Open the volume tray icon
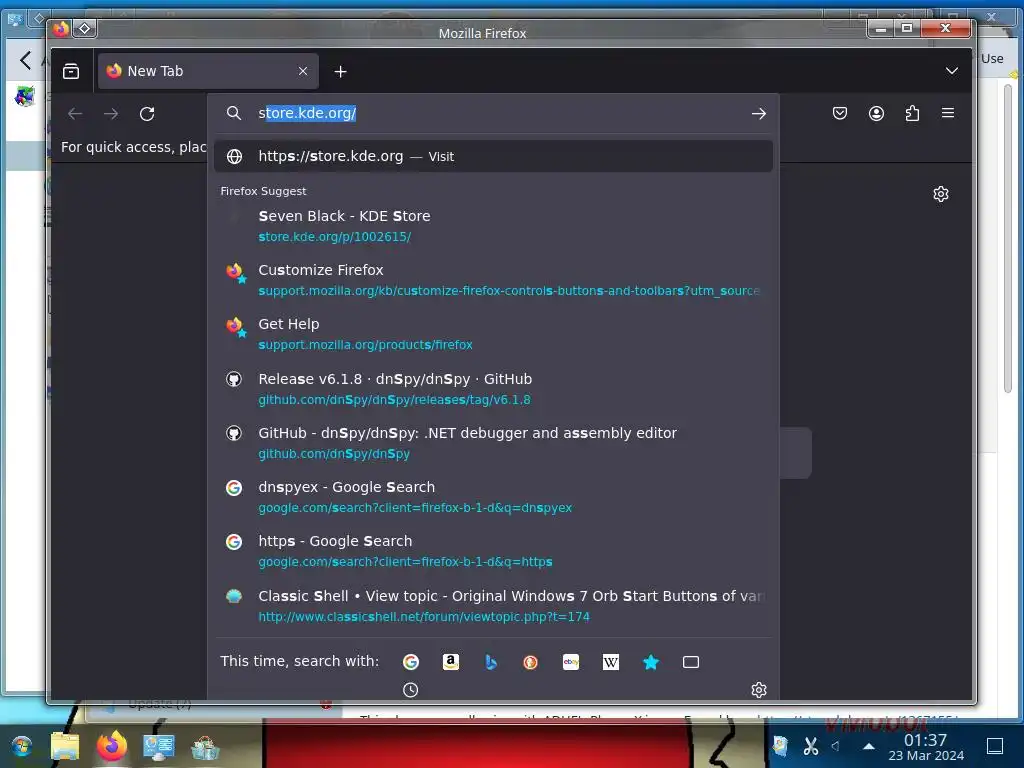The width and height of the screenshot is (1024, 768). (835, 746)
